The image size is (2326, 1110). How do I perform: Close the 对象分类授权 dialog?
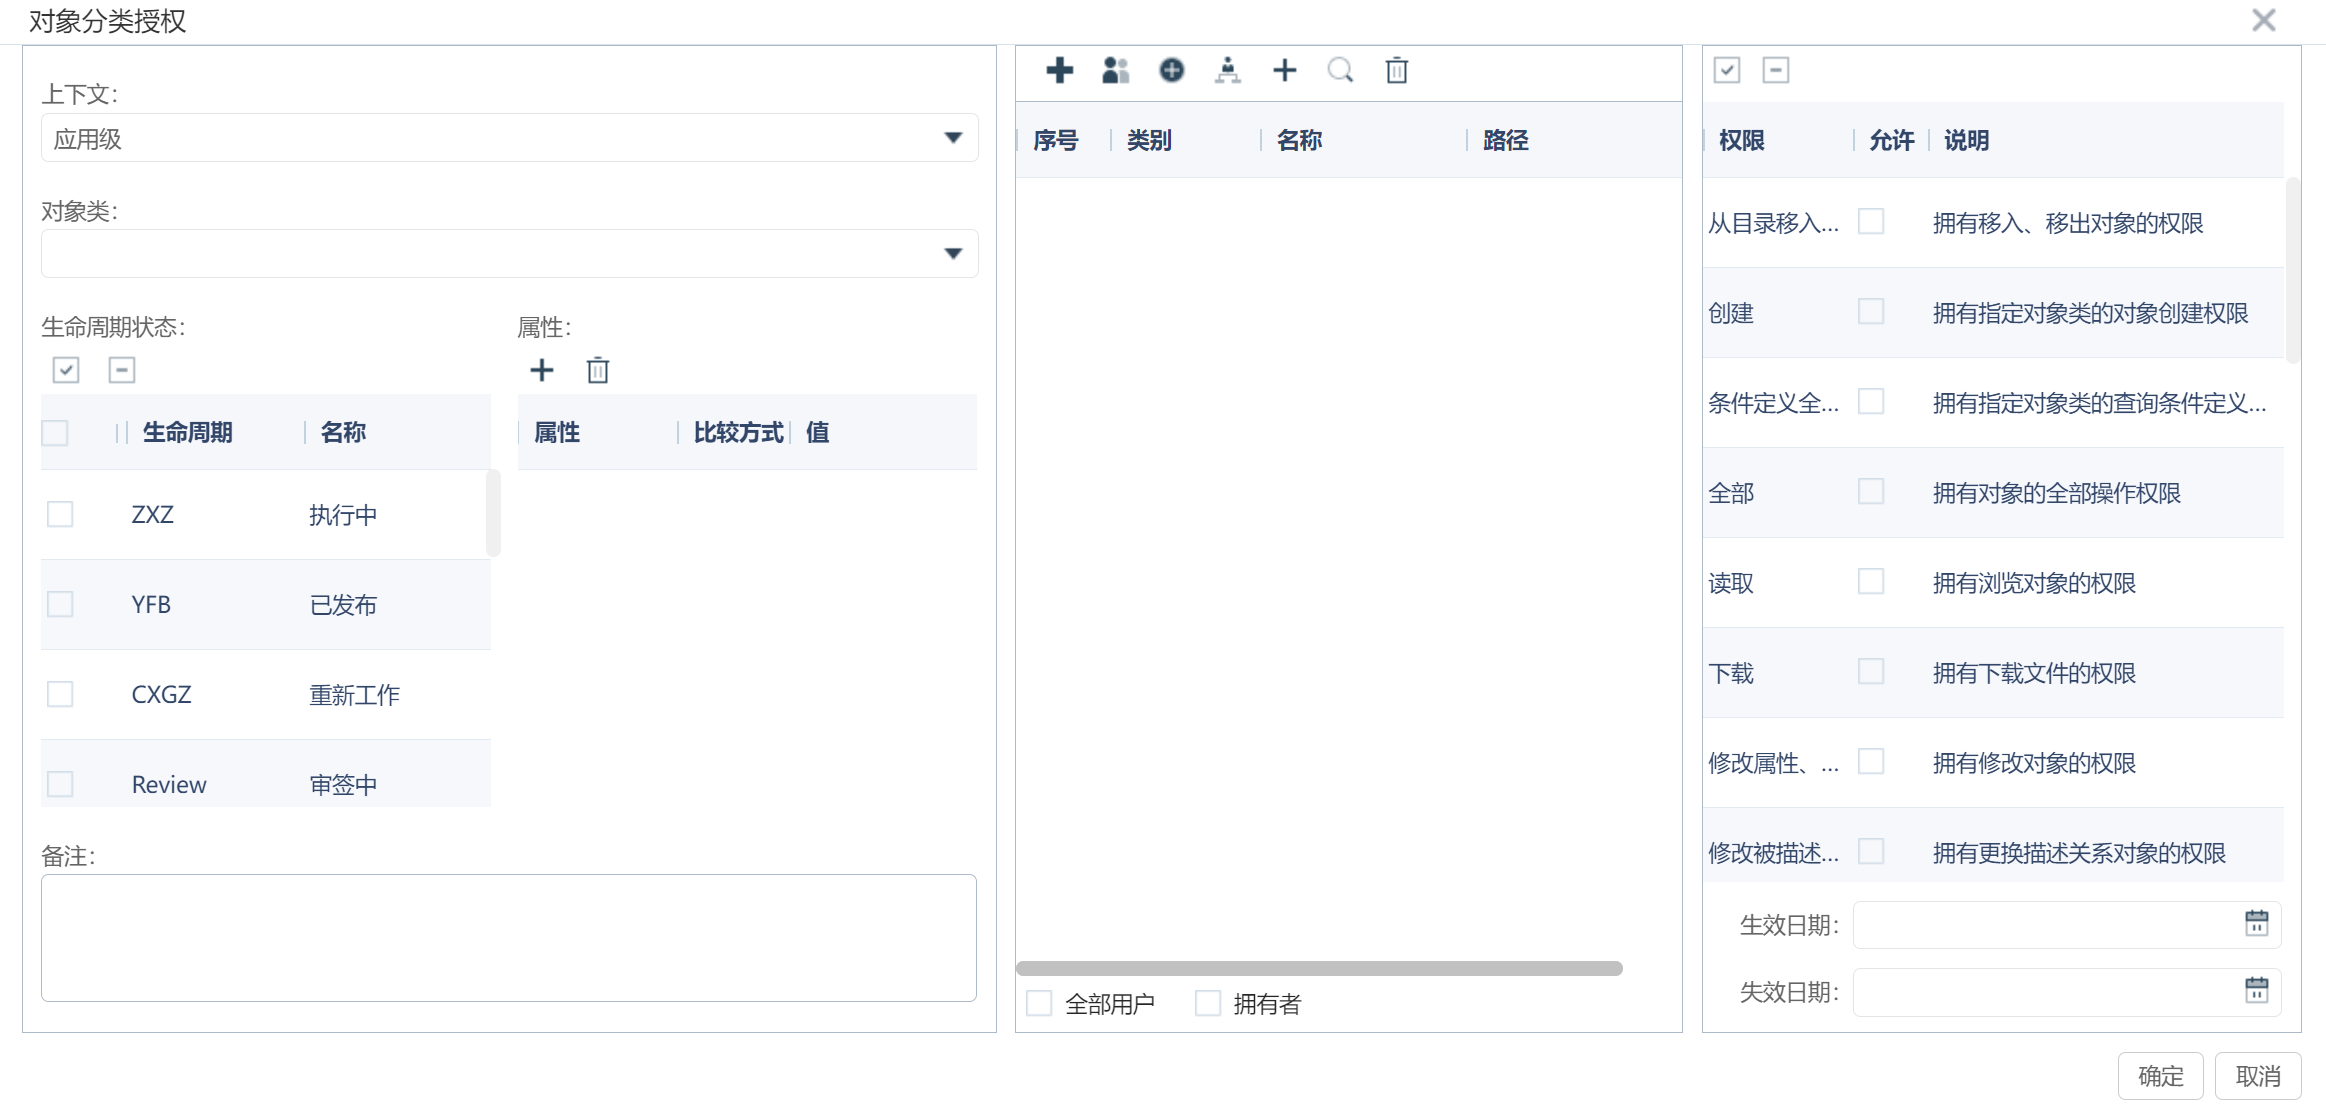point(2264,20)
